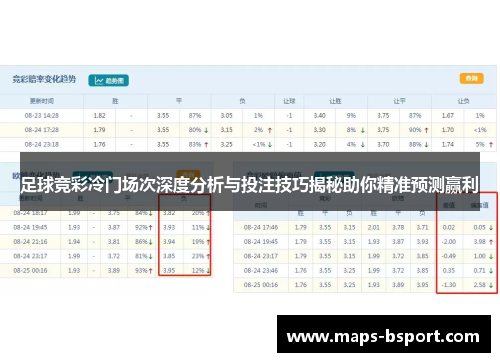Click the 1.70 handicap loss odds
This screenshot has width=500, height=362.
pos(447,130)
